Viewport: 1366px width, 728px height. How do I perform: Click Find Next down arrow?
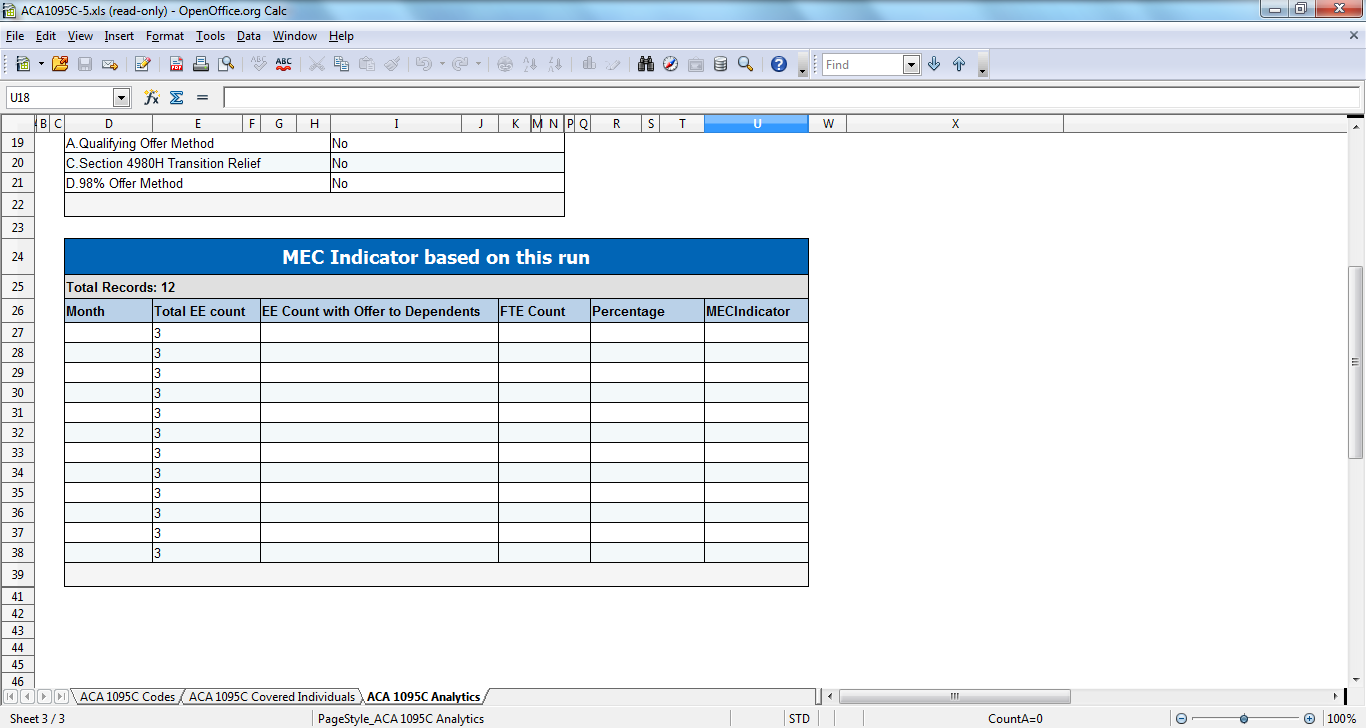(x=934, y=64)
